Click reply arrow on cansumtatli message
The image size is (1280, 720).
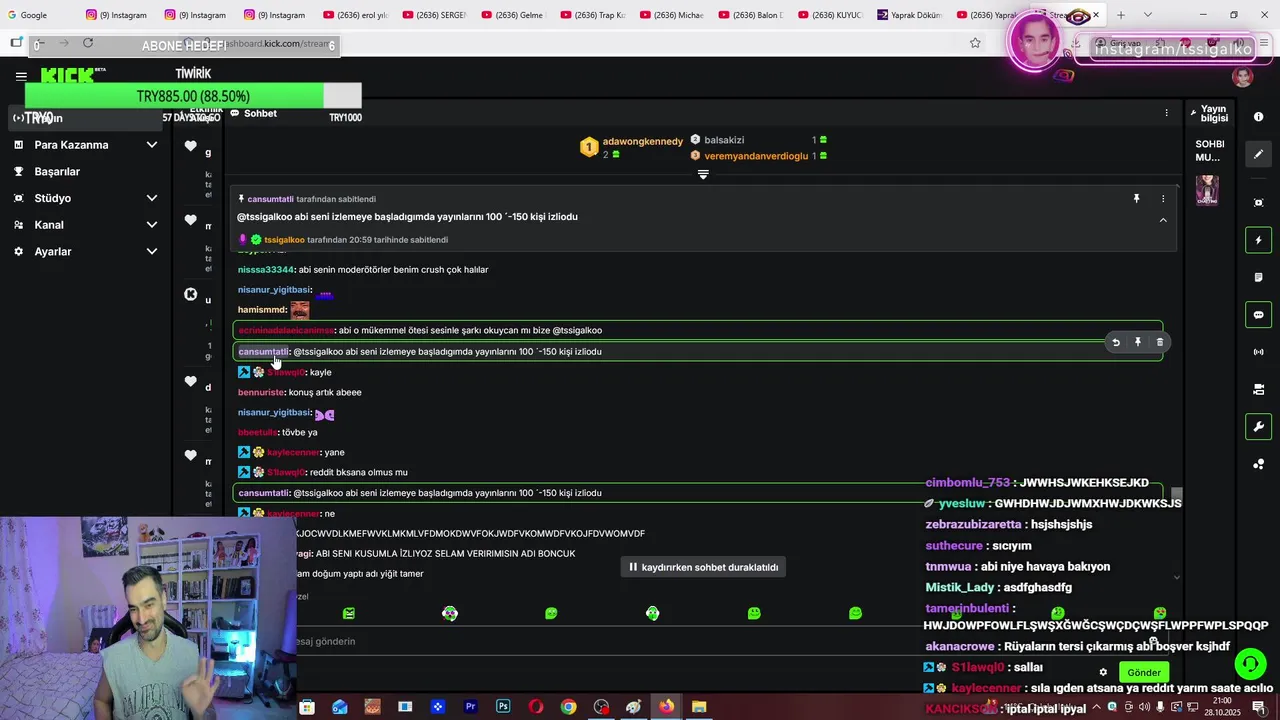(1116, 342)
